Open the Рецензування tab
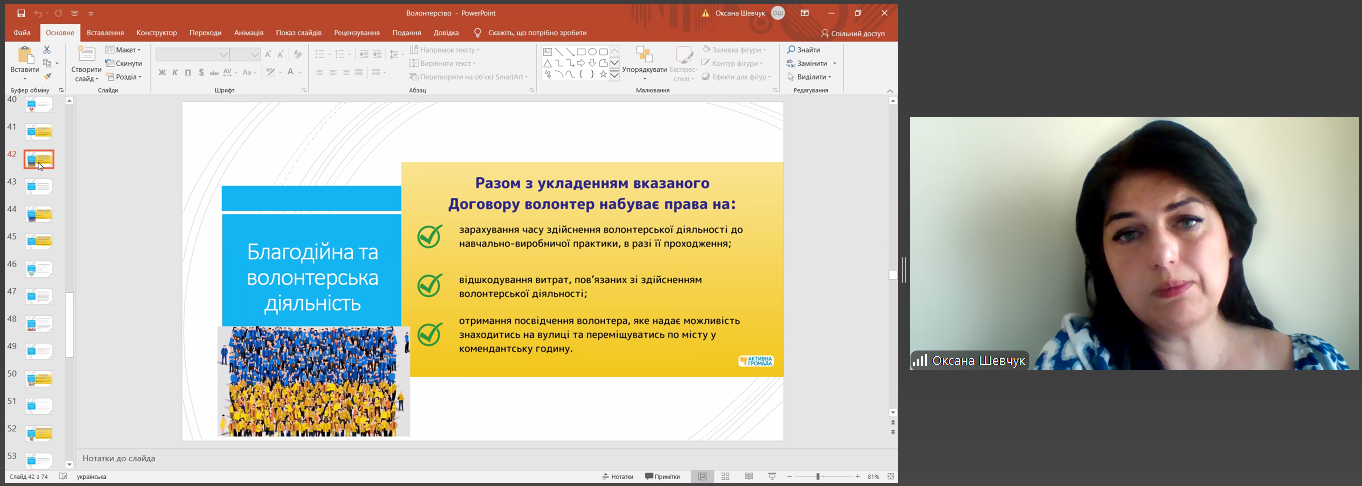Viewport: 1362px width, 486px height. click(x=357, y=33)
